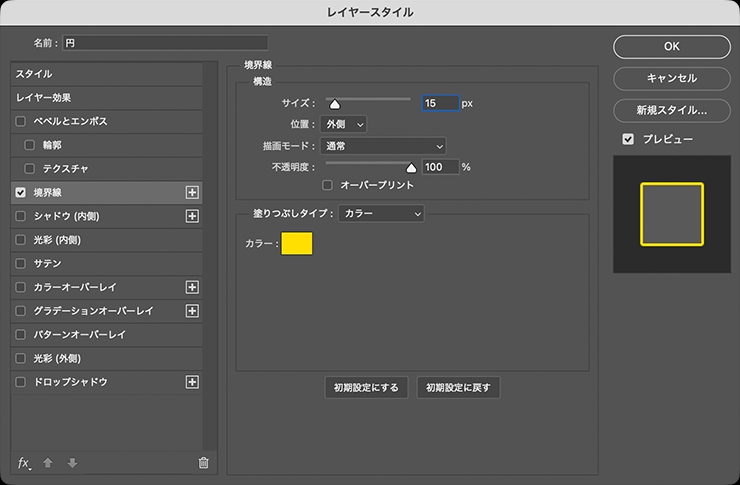Open the 位置 dropdown showing 外側
Screen dimensions: 740x485
(344, 124)
